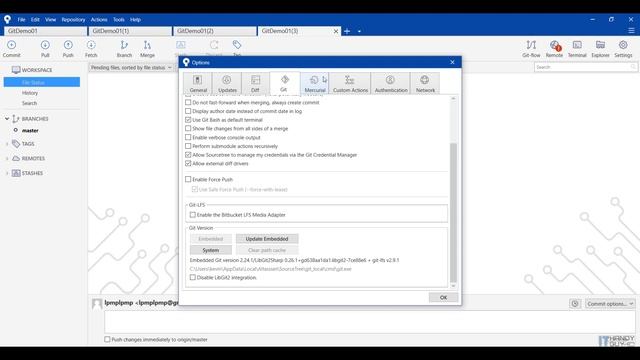Enable Display author date instead of commit date
Viewport: 640px width, 360px height.
pos(188,111)
